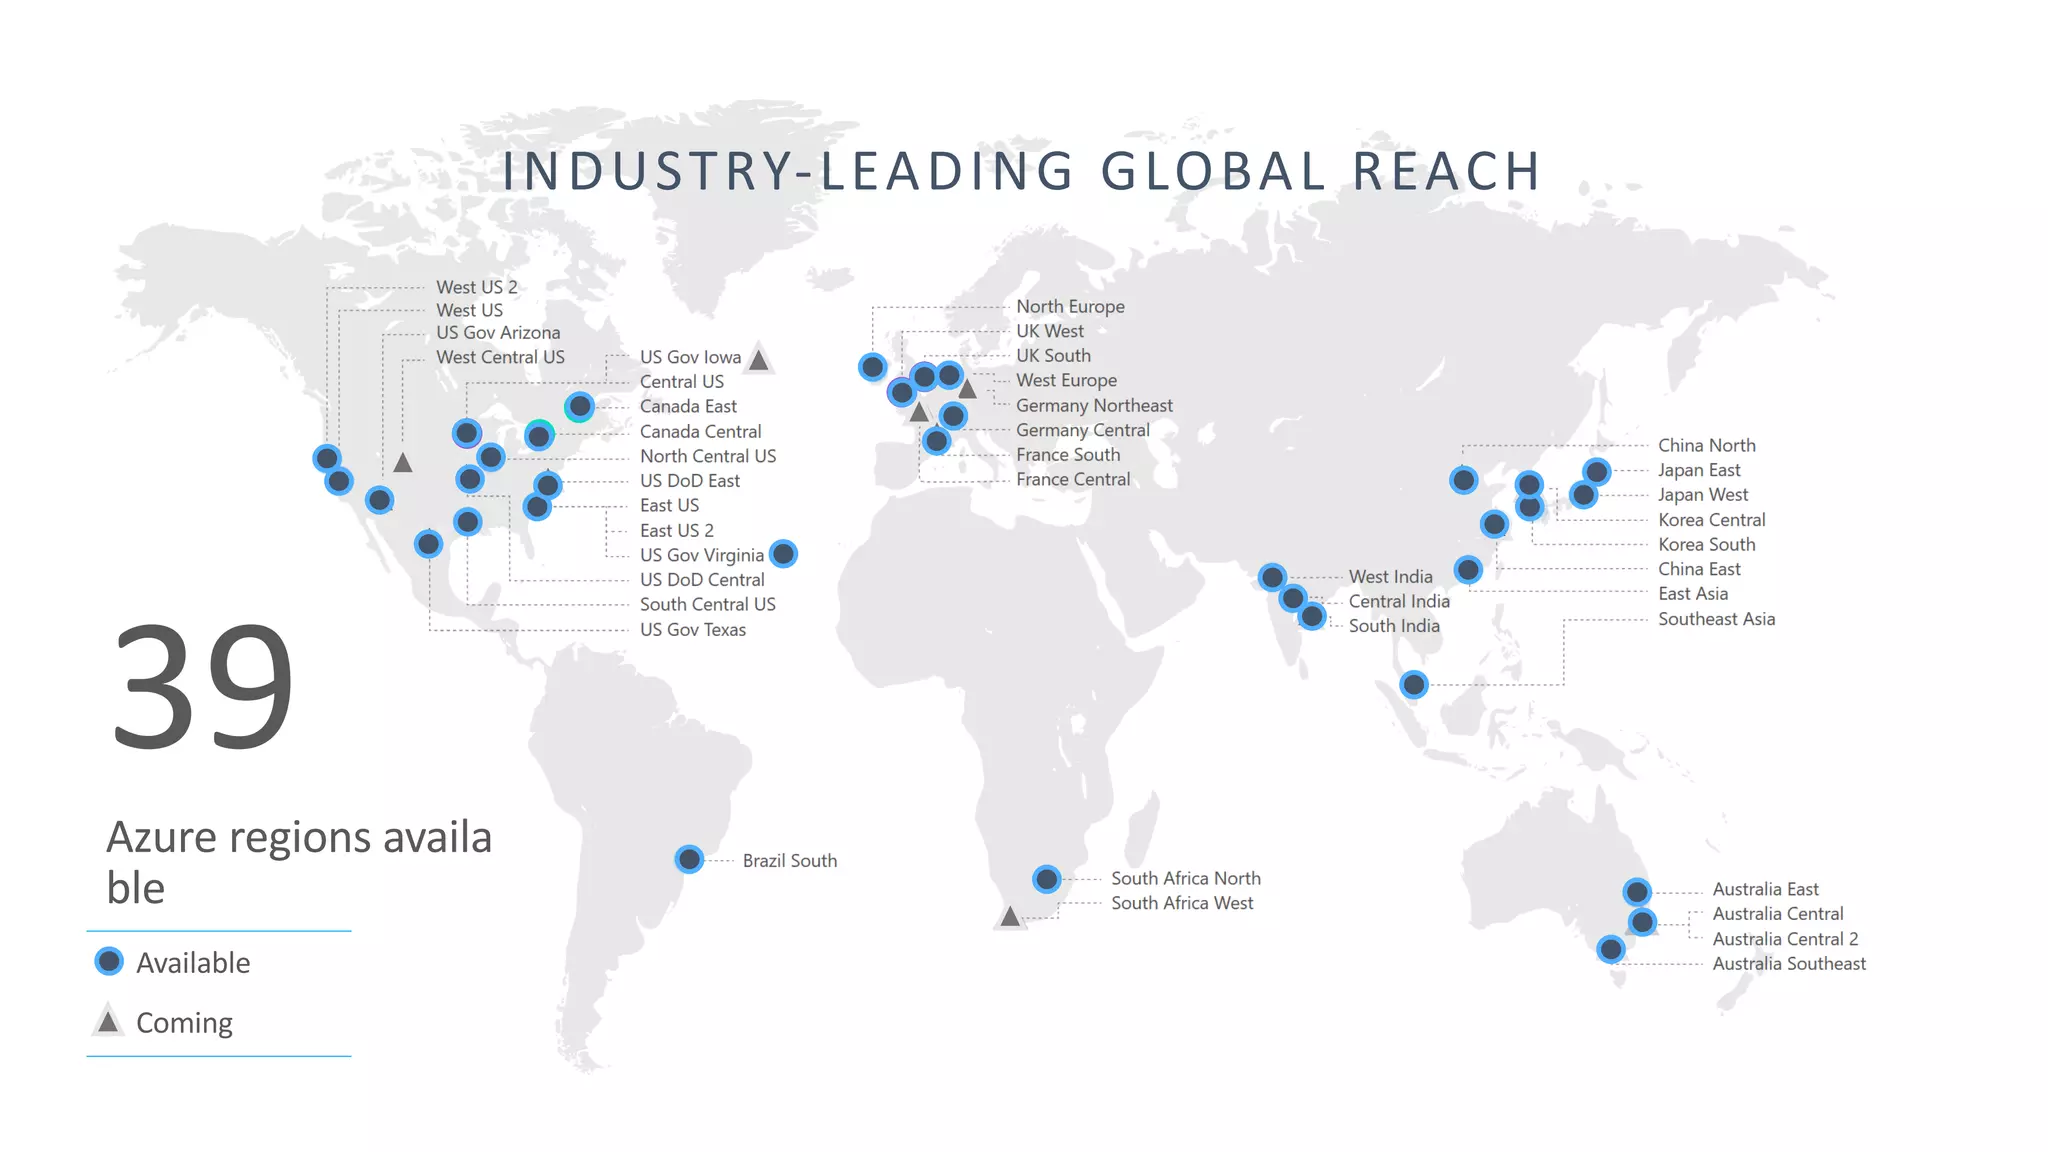2048x1152 pixels.
Task: Click the Available legend label
Action: click(x=193, y=963)
